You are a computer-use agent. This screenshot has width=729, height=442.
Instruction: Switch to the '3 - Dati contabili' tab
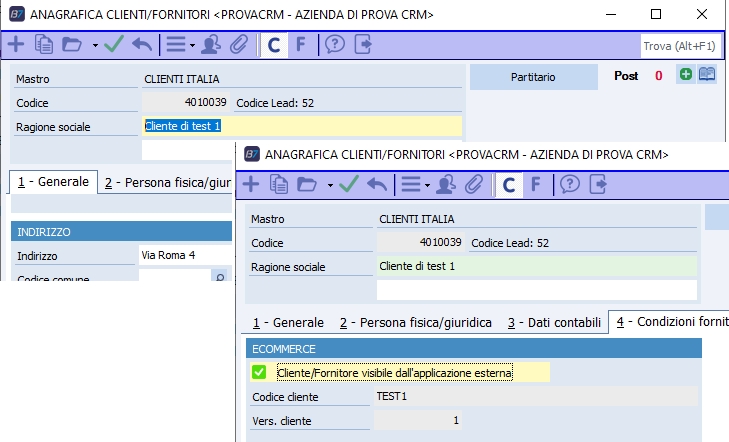click(553, 322)
